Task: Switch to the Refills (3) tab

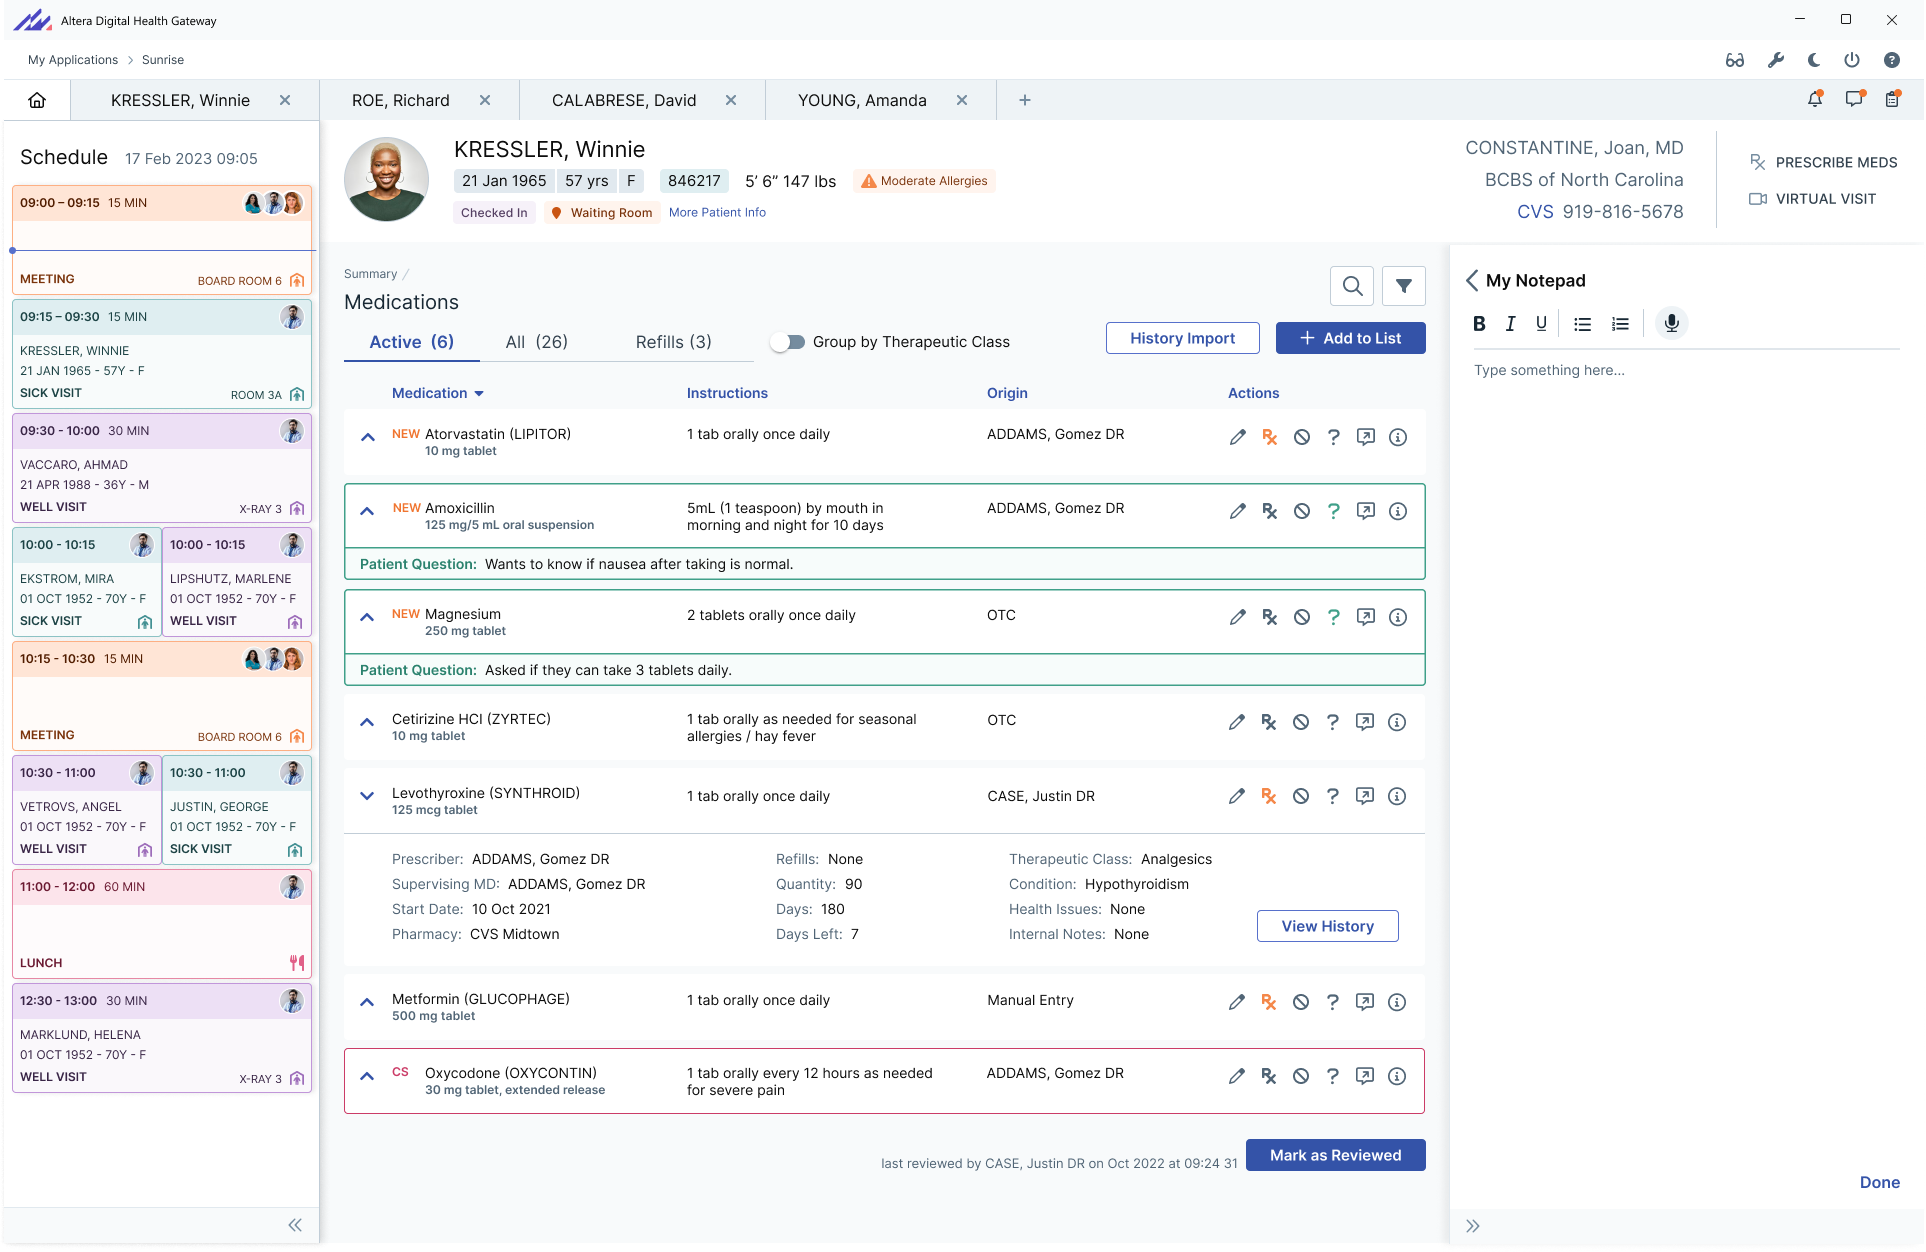Action: pos(673,342)
